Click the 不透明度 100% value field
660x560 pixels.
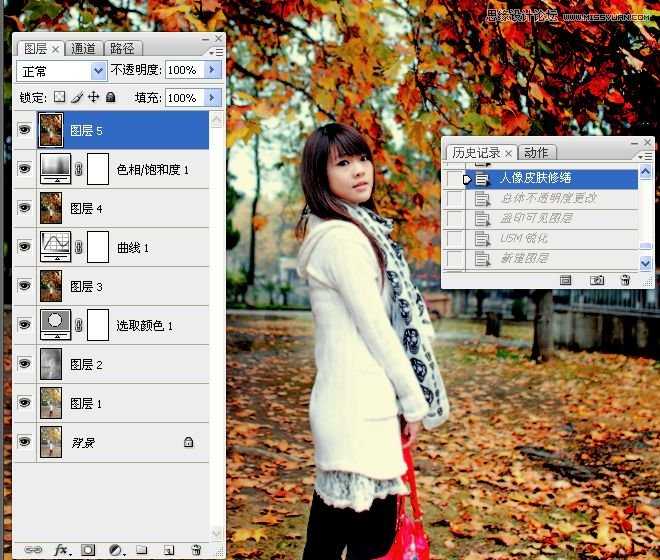tap(185, 69)
